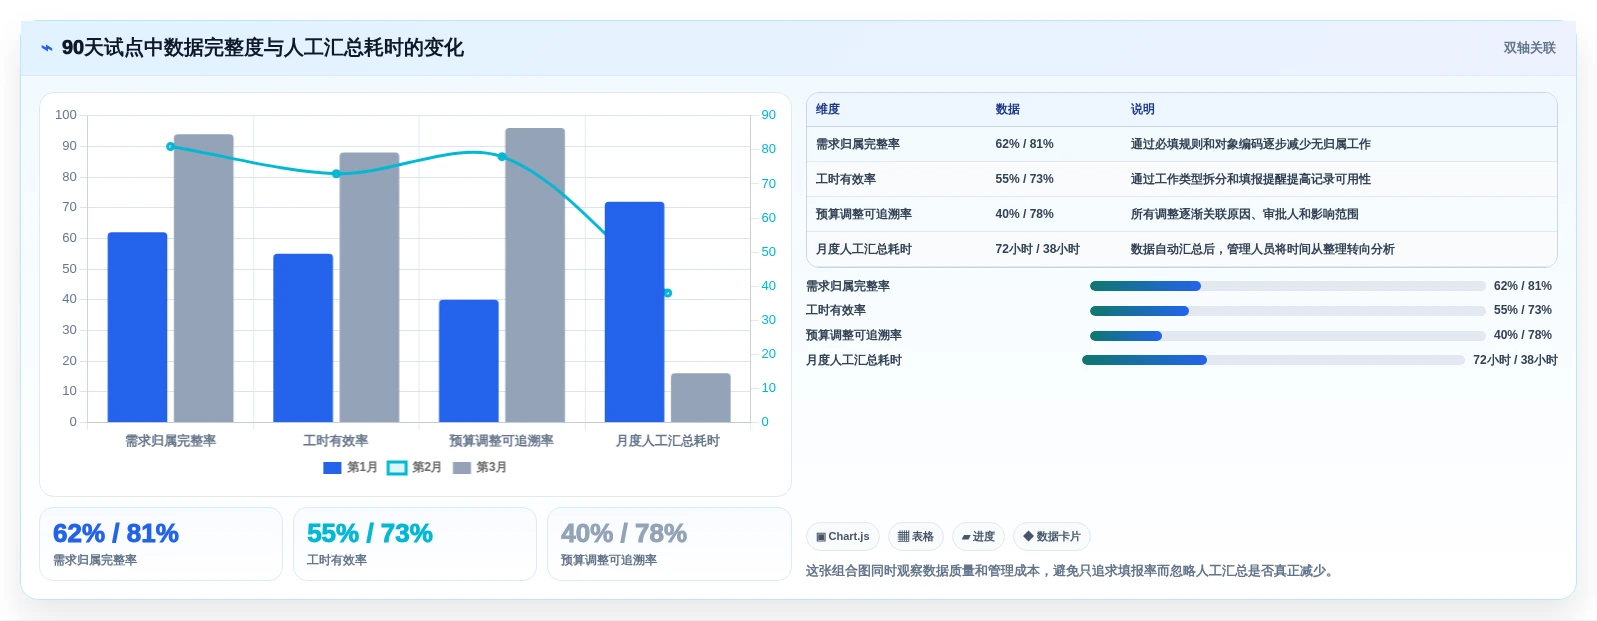Click the line point above 工时有效率
1597x621 pixels.
(336, 174)
